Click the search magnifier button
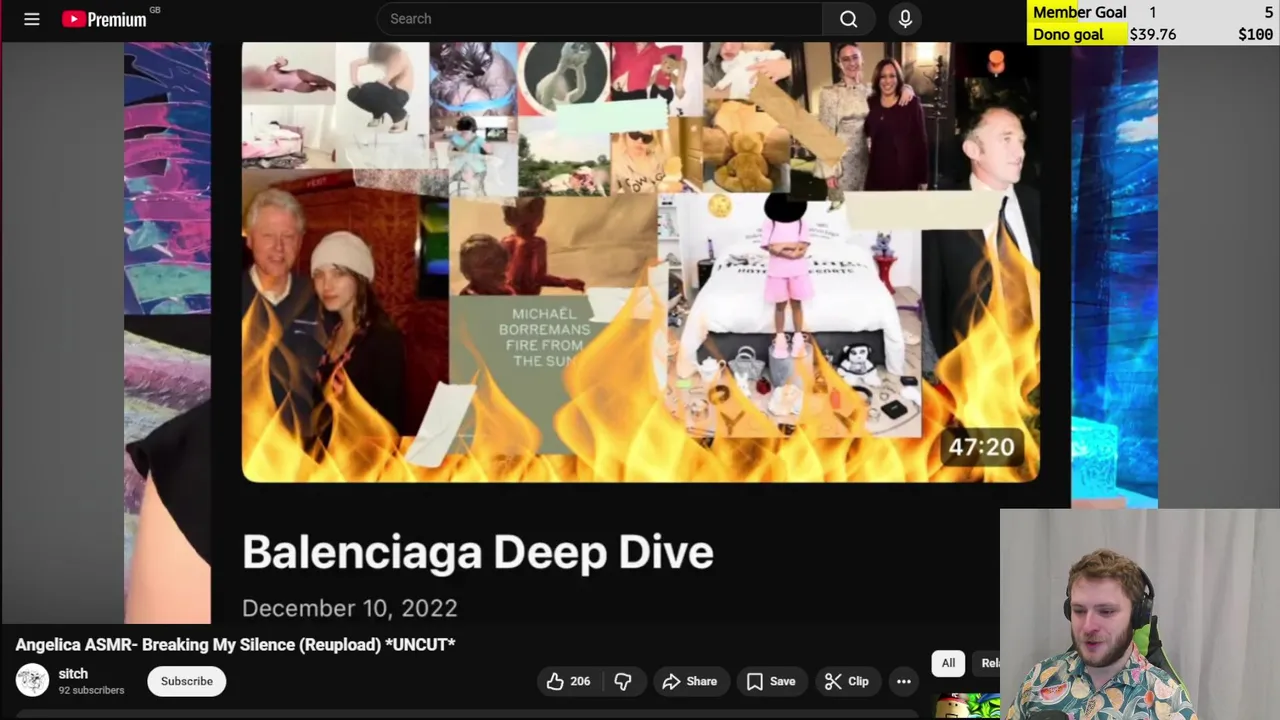1280x720 pixels. click(x=848, y=19)
